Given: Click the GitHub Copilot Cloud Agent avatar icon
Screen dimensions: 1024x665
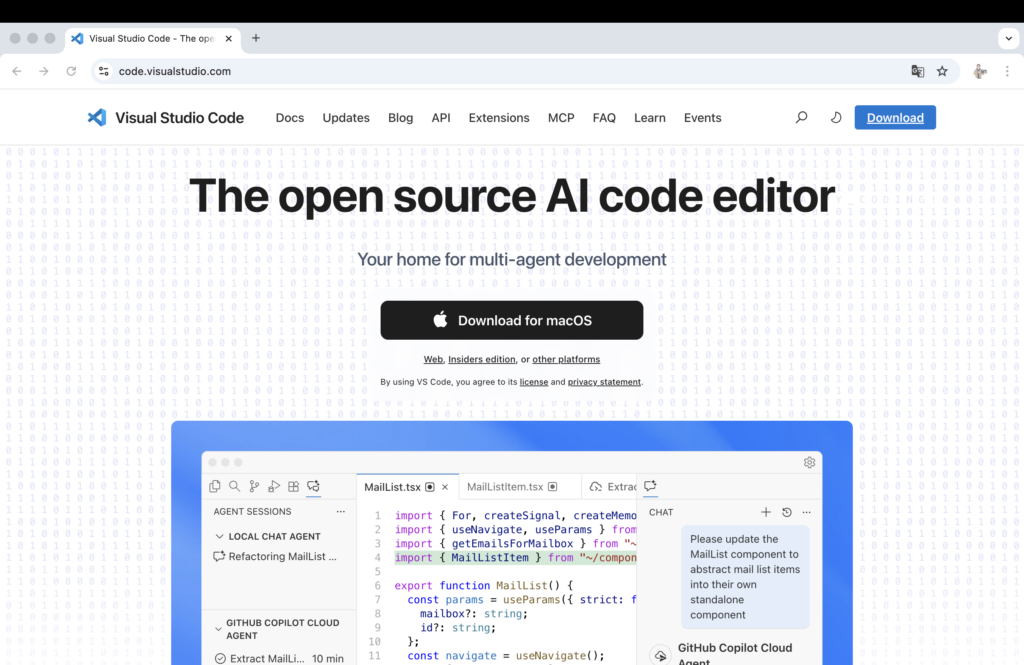Looking at the screenshot, I should coord(661,655).
